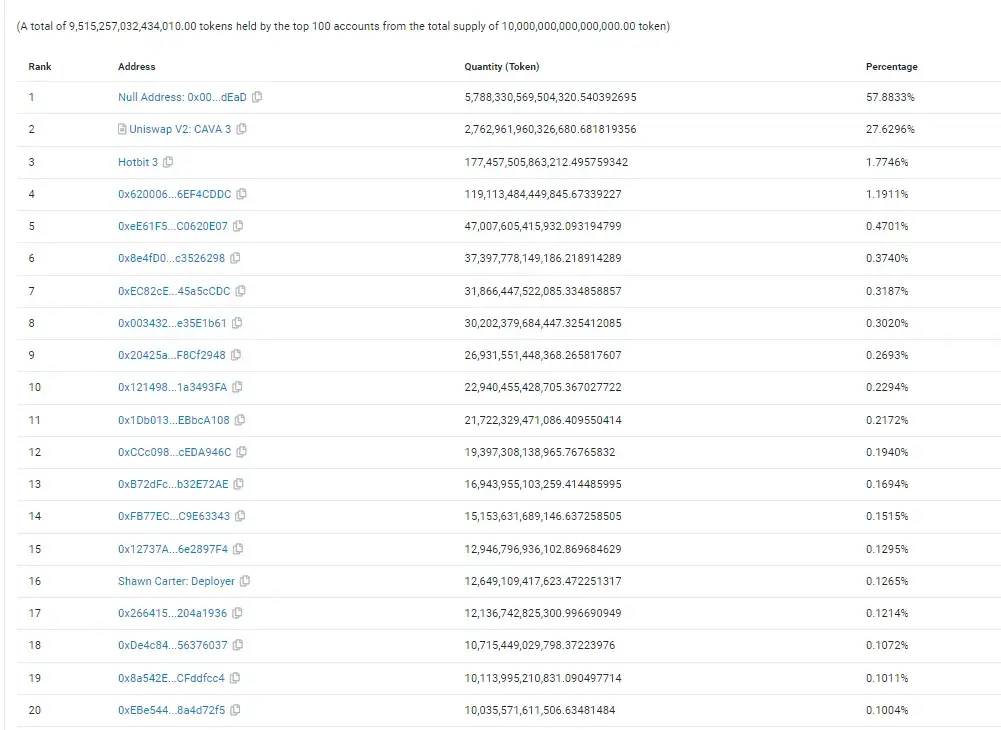Open holder 0xB72dFc...b32E72AE
The width and height of the screenshot is (1001, 730).
click(173, 484)
